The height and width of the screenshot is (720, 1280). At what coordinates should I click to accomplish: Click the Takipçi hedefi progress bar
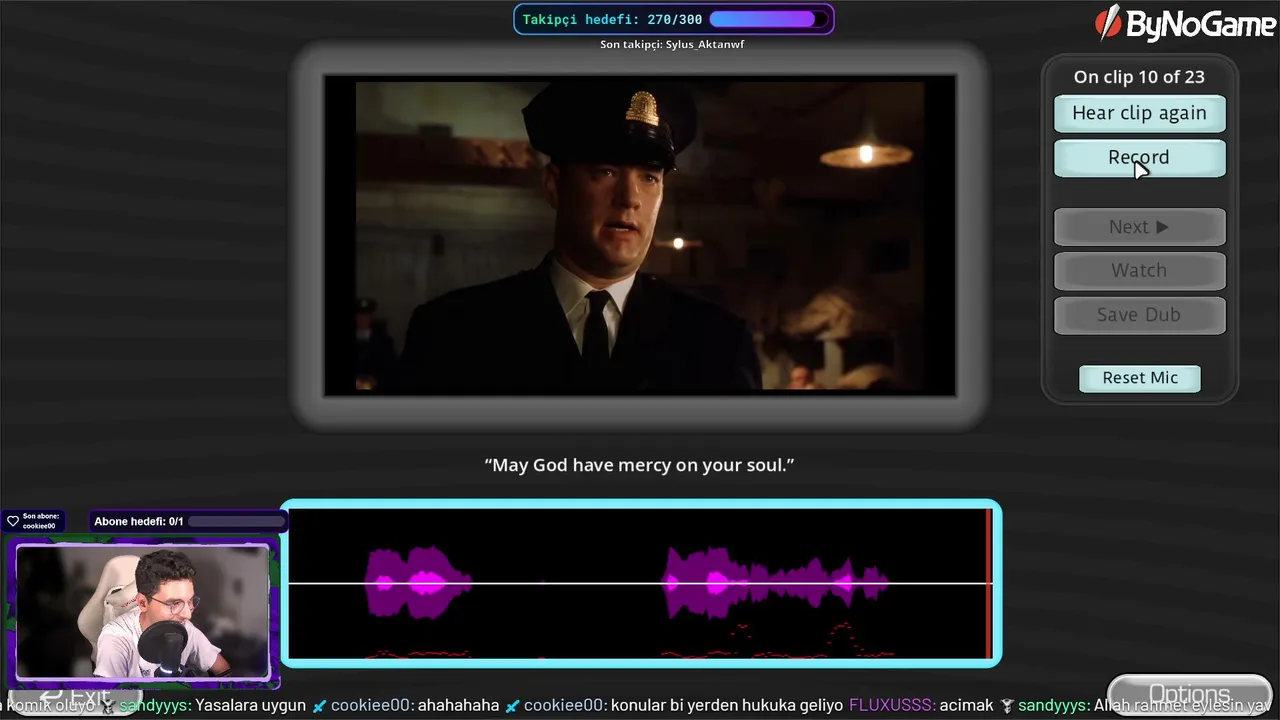(769, 19)
